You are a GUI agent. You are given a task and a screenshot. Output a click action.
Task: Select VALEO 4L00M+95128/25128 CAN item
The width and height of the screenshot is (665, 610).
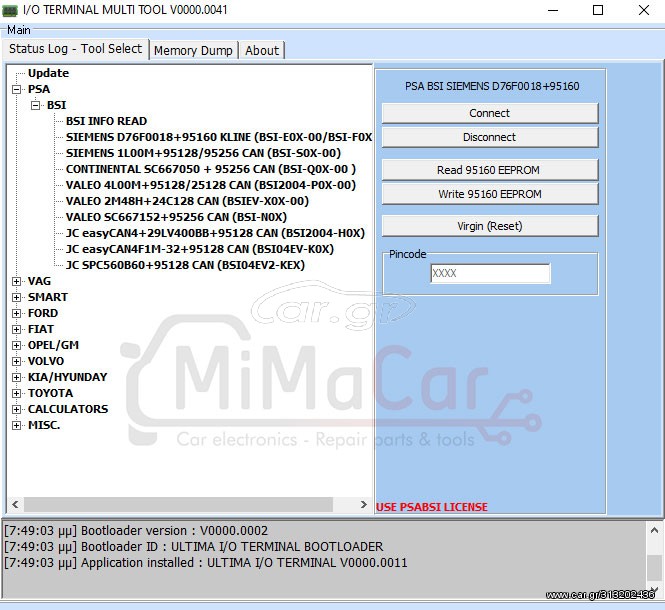211,185
